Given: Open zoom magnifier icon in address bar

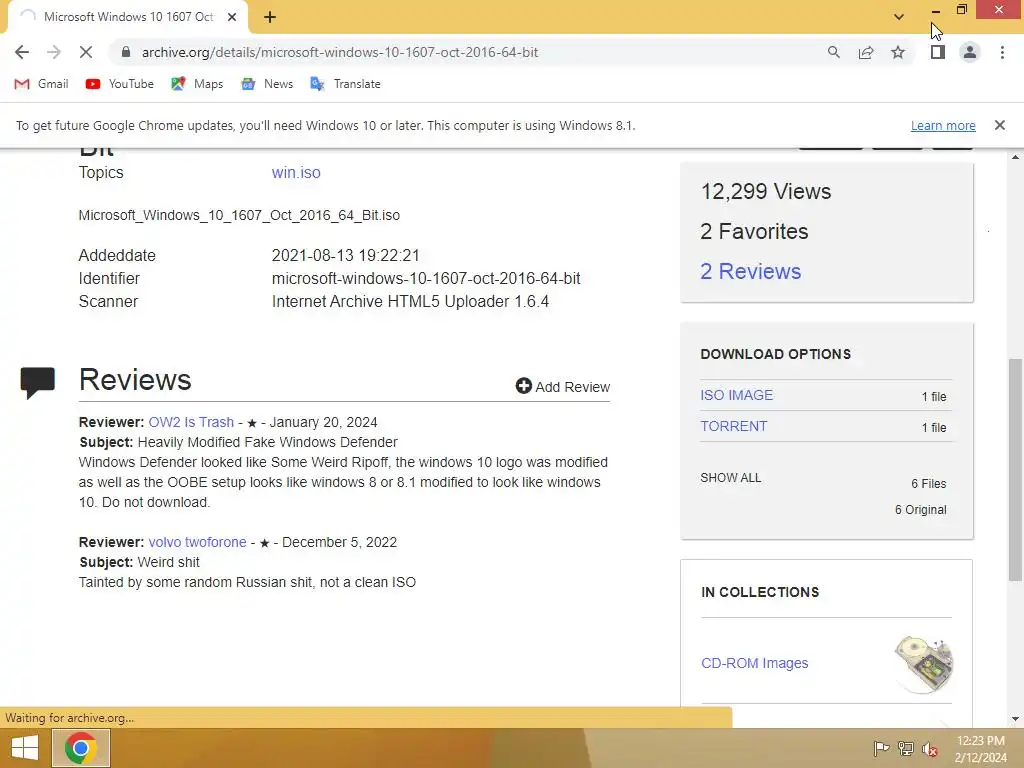Looking at the screenshot, I should (x=833, y=52).
